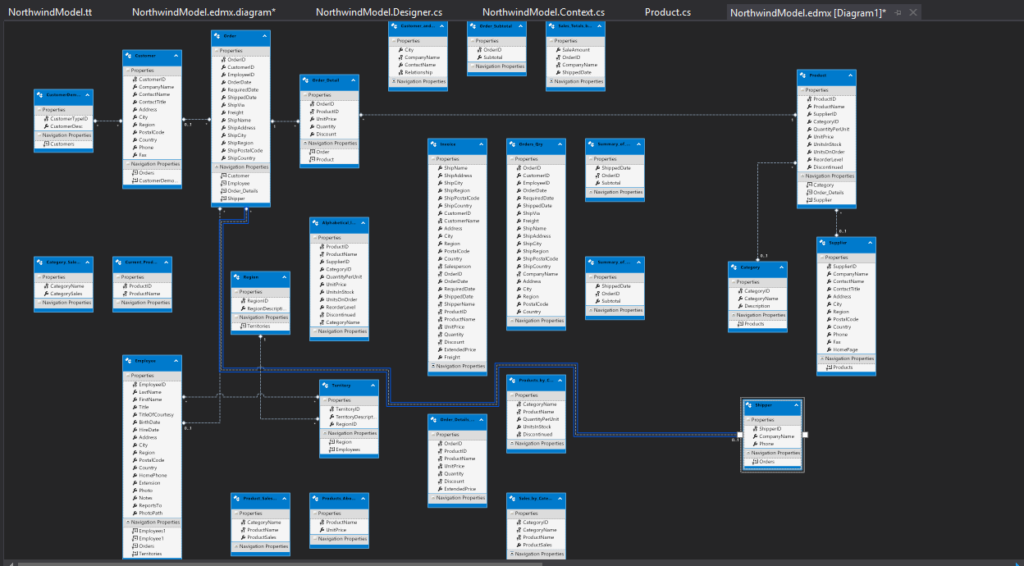The width and height of the screenshot is (1024, 566).
Task: Collapse Navigation Properties section in Employee entity
Action: 127,522
